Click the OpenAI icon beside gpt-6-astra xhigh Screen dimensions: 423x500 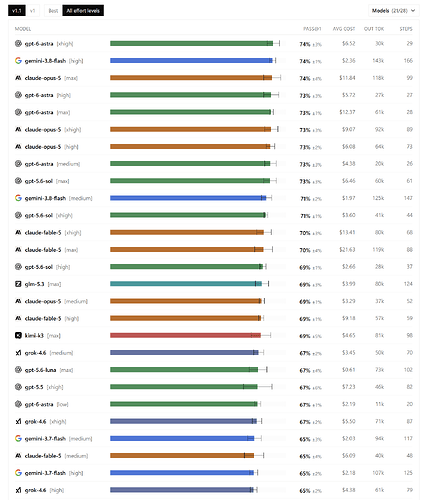[18, 43]
